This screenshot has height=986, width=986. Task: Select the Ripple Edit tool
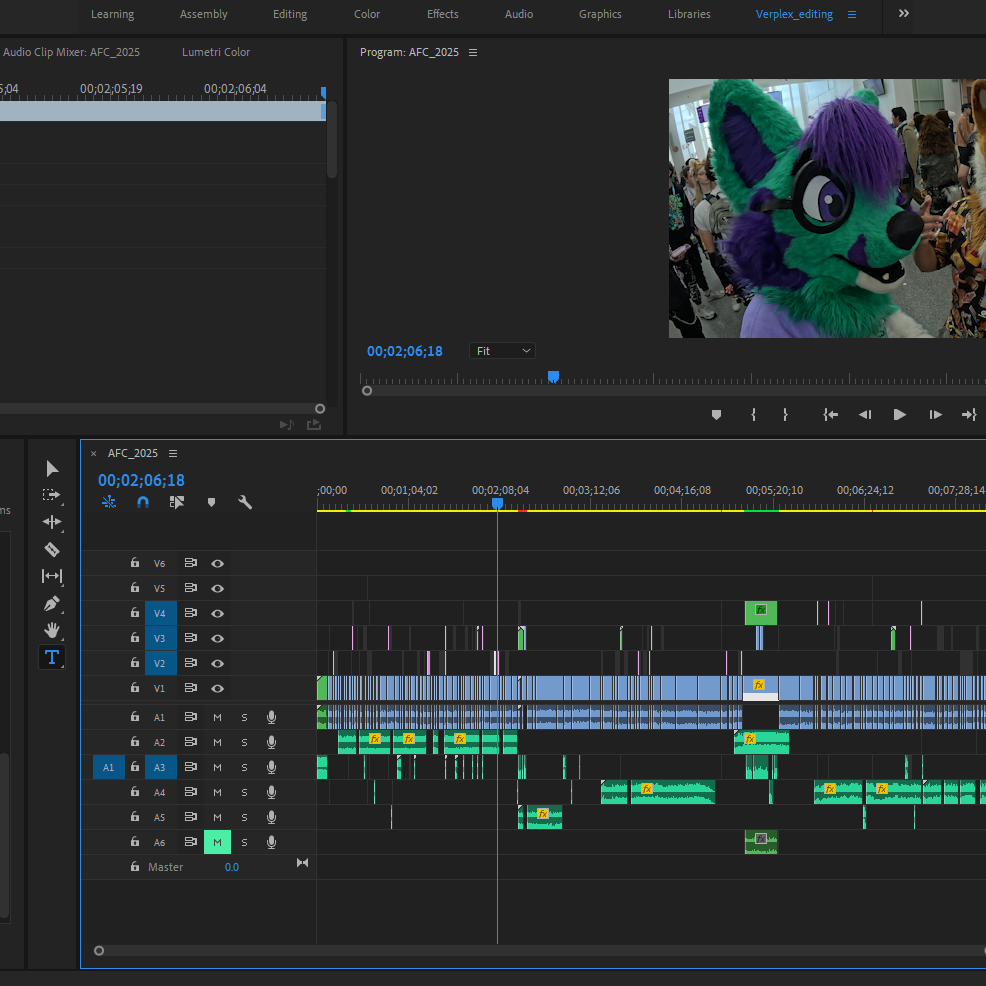52,522
